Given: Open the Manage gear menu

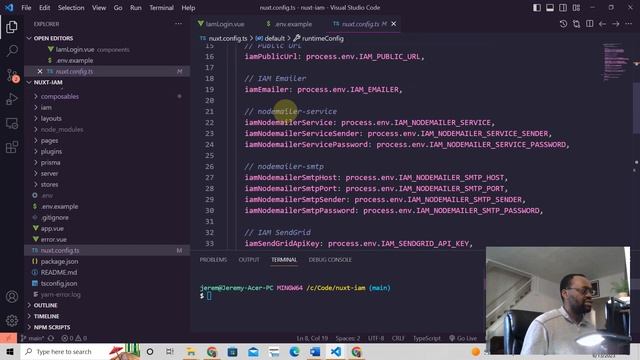Looking at the screenshot, I should coord(12,321).
